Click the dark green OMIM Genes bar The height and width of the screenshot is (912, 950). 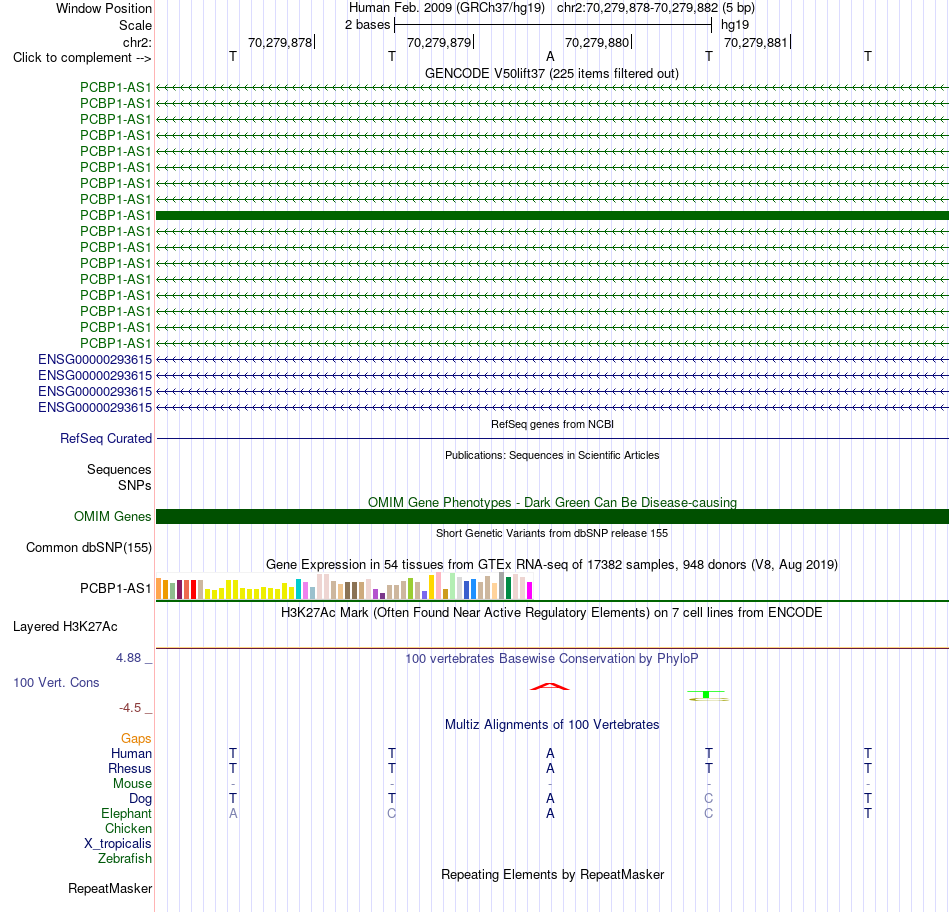pos(553,516)
